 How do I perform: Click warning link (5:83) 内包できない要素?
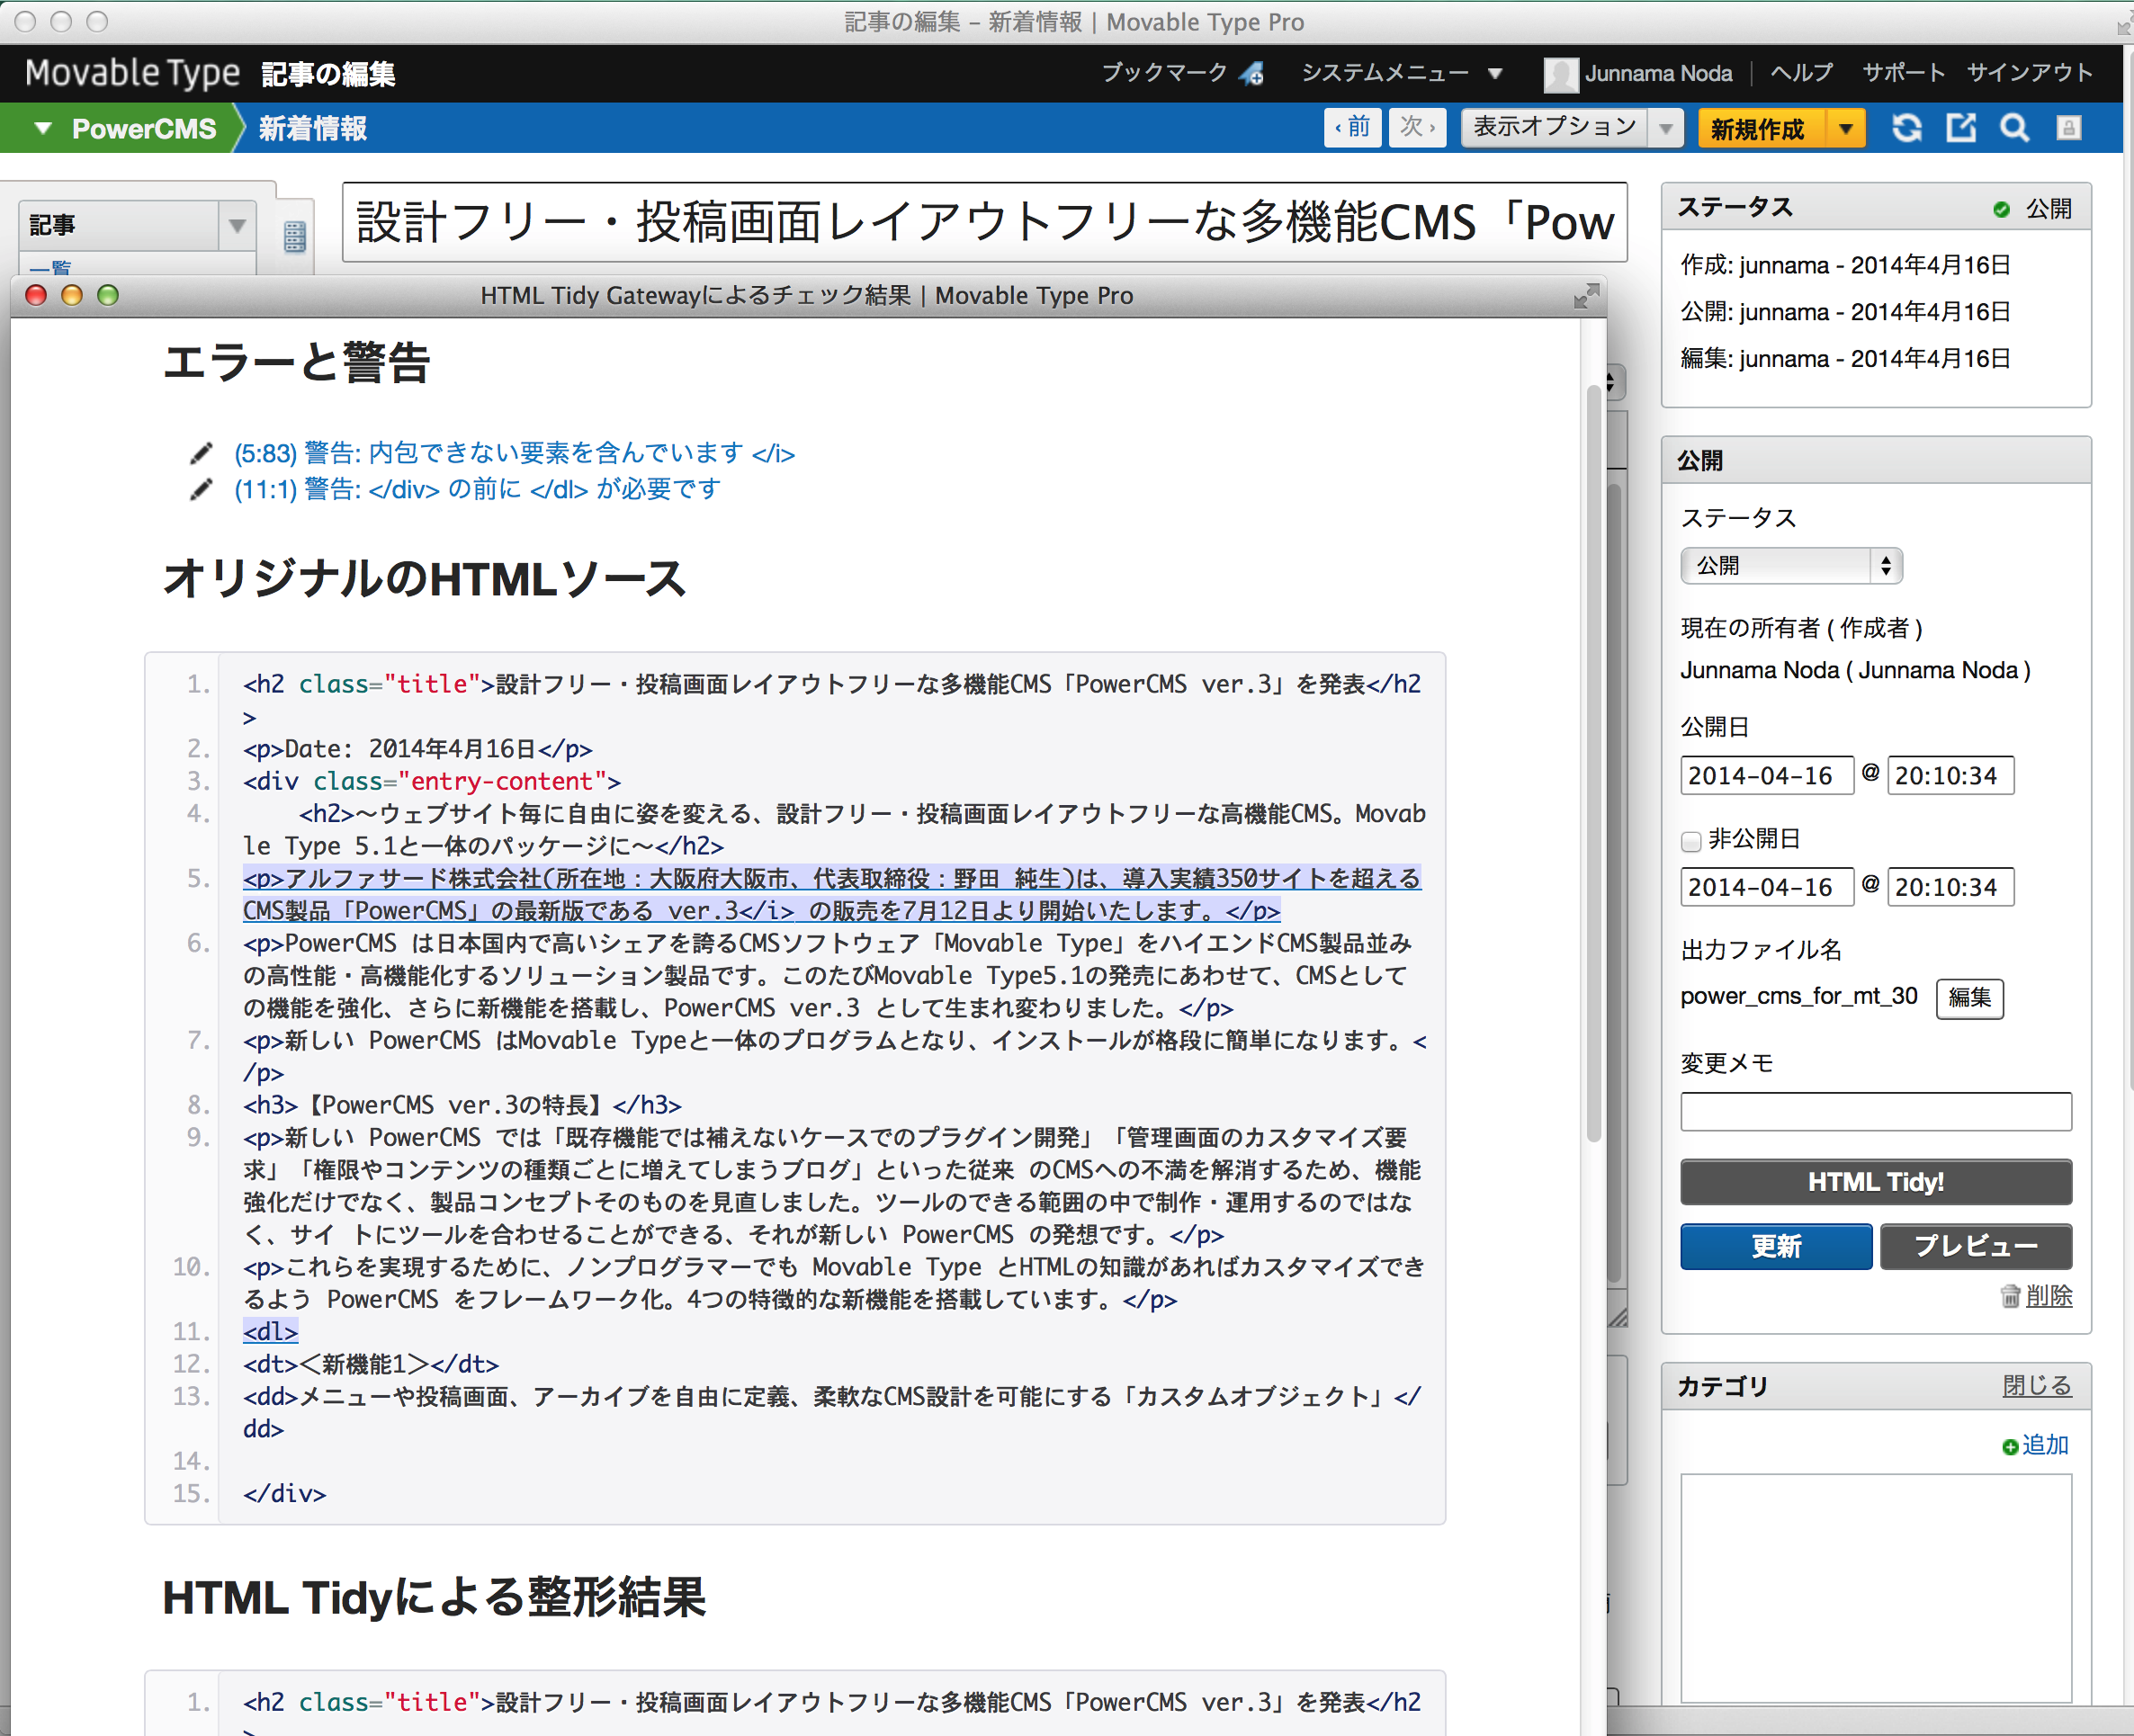click(514, 453)
